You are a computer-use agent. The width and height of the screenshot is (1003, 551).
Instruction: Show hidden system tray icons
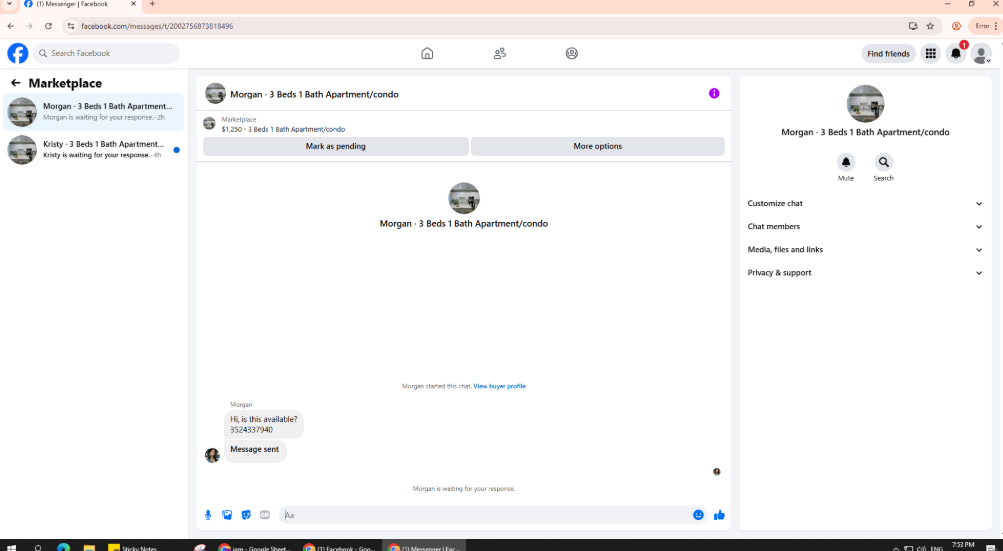(x=896, y=548)
